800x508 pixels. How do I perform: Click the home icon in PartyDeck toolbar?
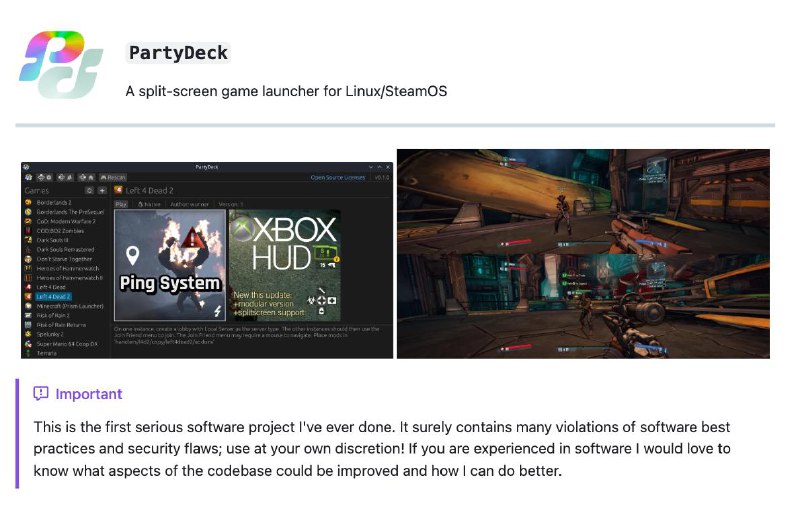point(28,177)
